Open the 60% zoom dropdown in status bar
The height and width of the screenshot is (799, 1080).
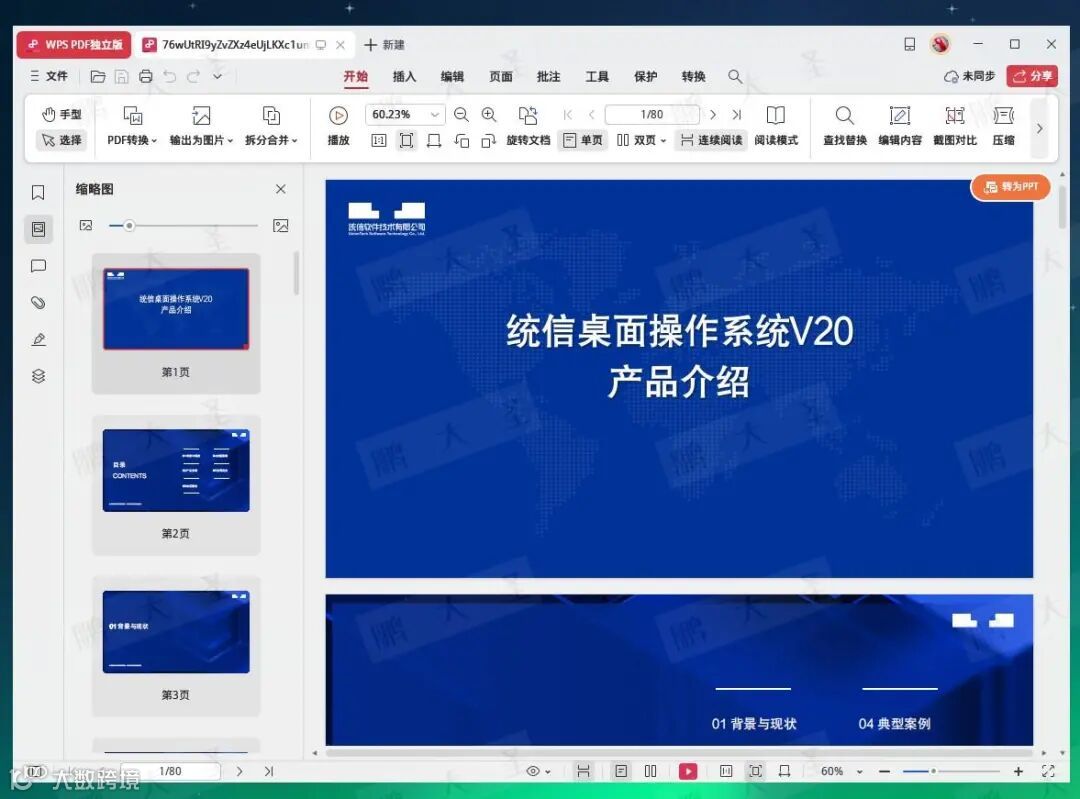coord(841,771)
